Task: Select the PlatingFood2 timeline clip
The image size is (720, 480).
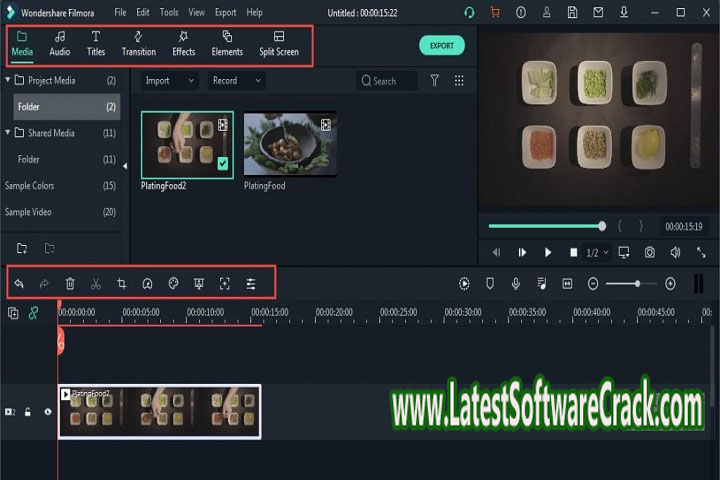Action: tap(160, 412)
